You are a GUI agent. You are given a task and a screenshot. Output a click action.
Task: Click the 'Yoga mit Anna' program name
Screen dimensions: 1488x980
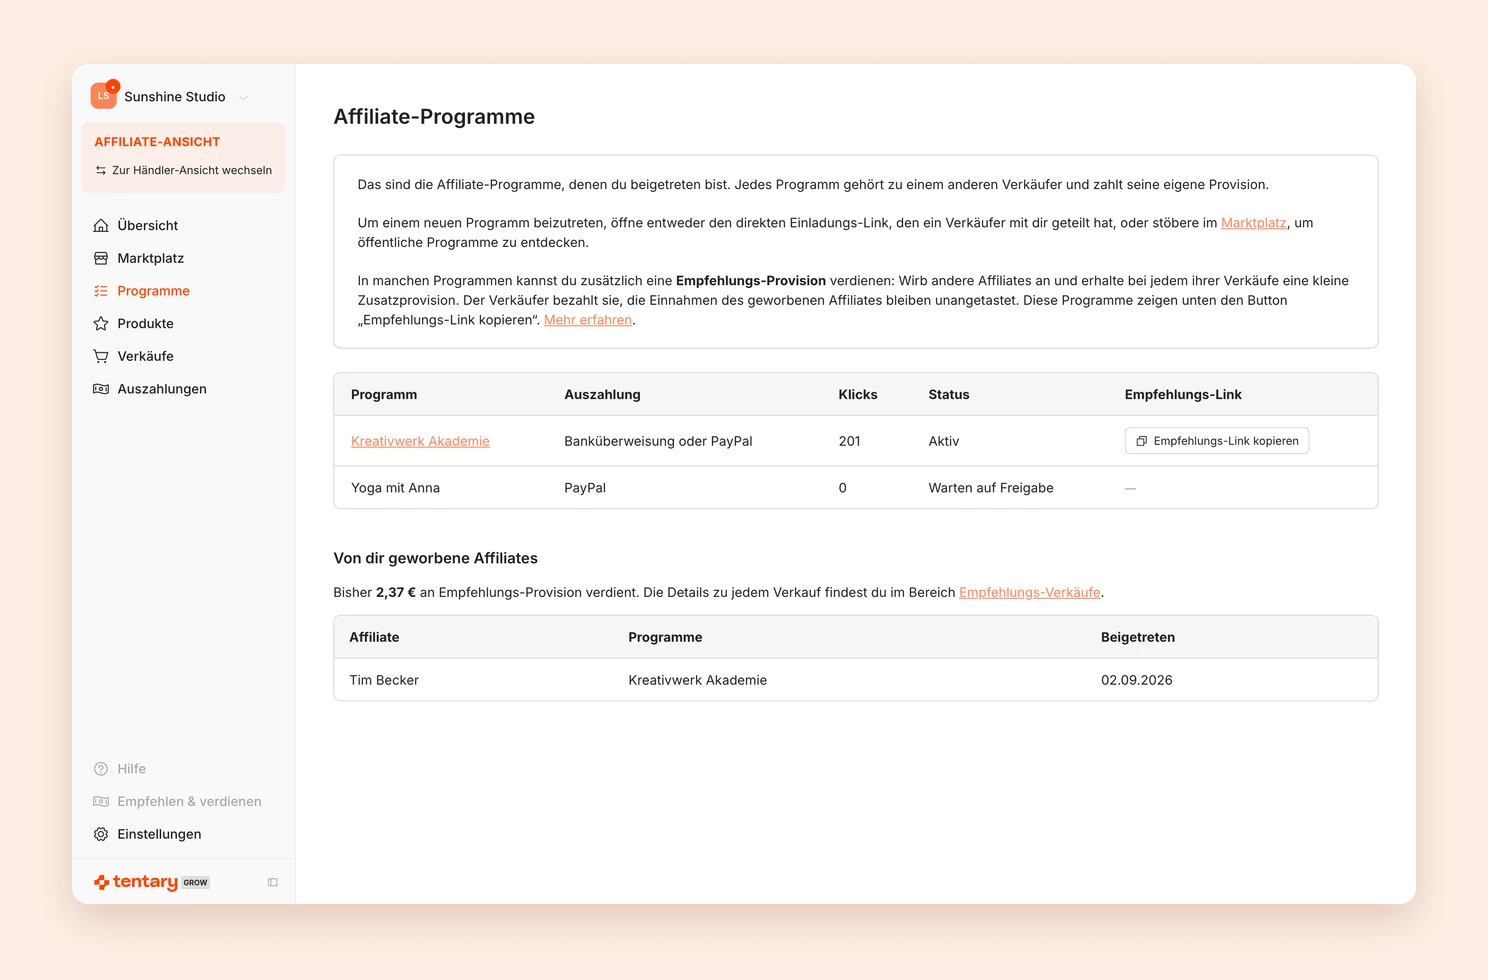395,488
